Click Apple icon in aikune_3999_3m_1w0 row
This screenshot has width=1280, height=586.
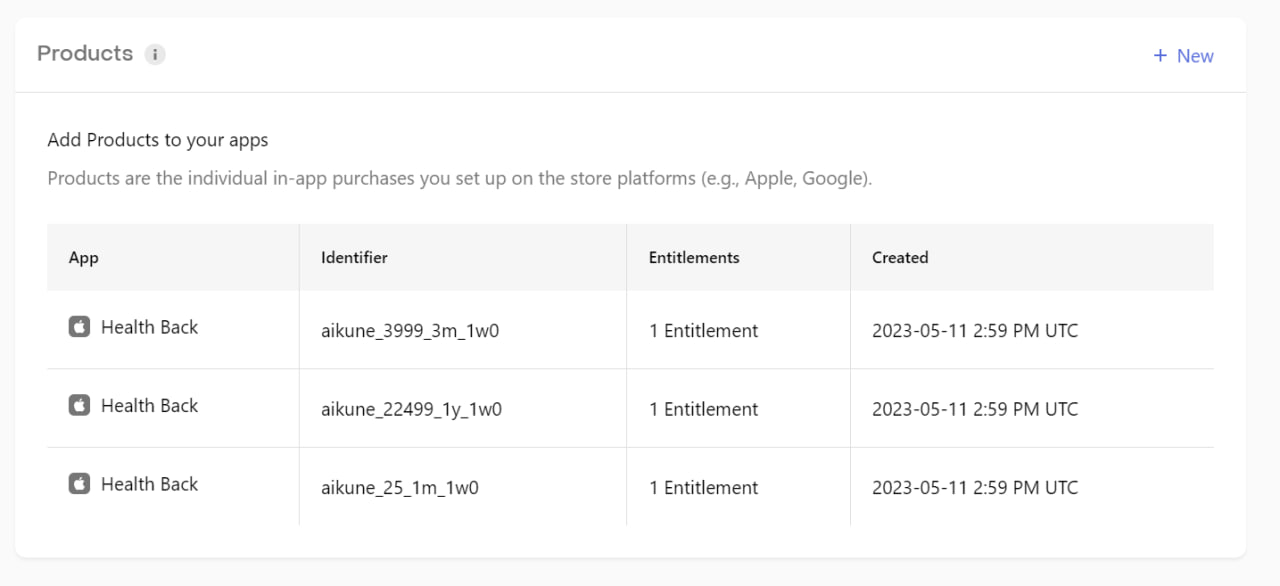(79, 327)
